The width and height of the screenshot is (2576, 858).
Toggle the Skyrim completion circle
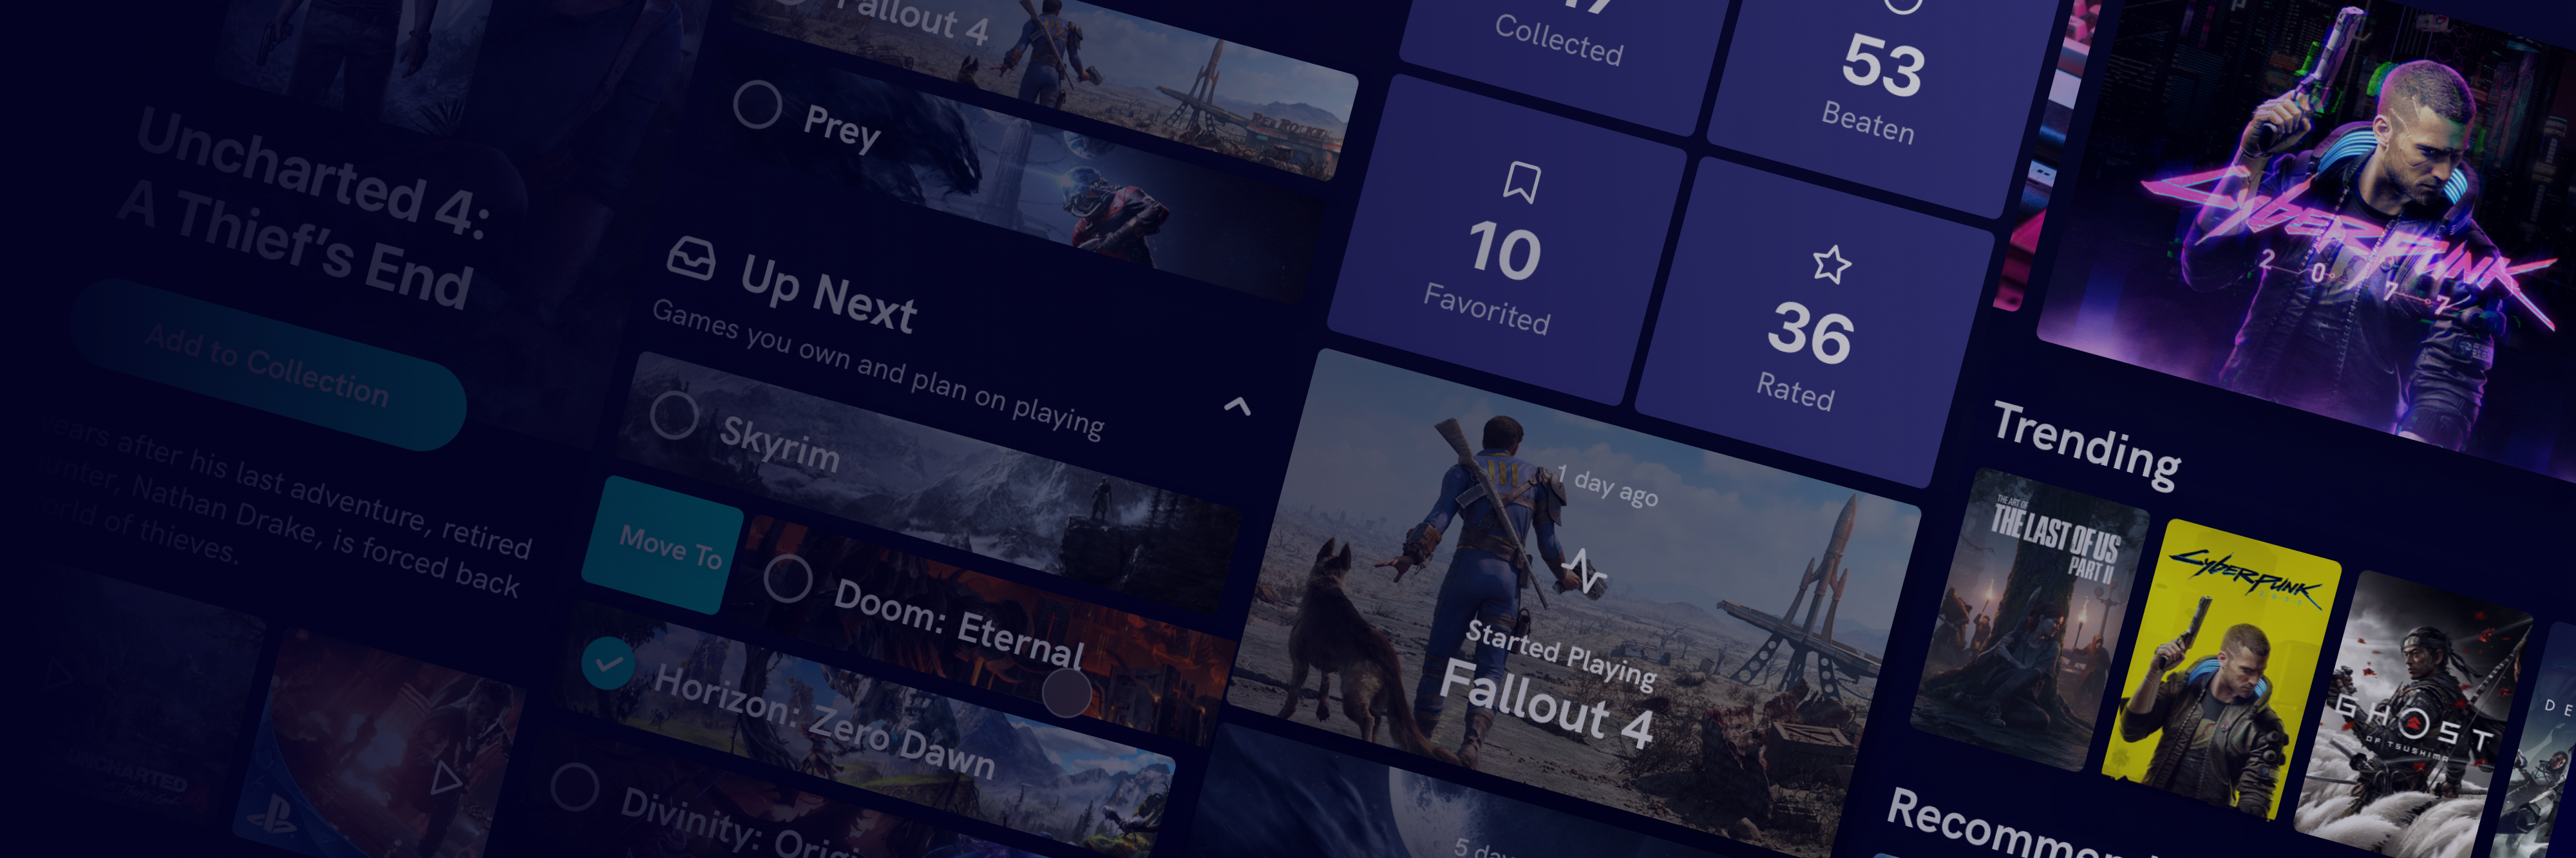(x=674, y=415)
